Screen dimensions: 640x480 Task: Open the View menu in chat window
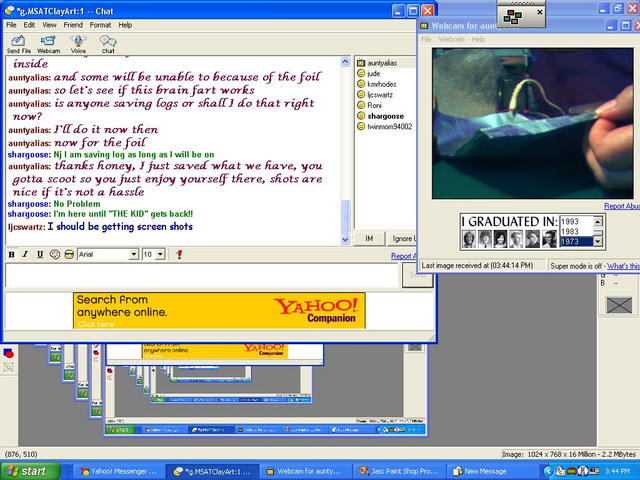point(49,25)
